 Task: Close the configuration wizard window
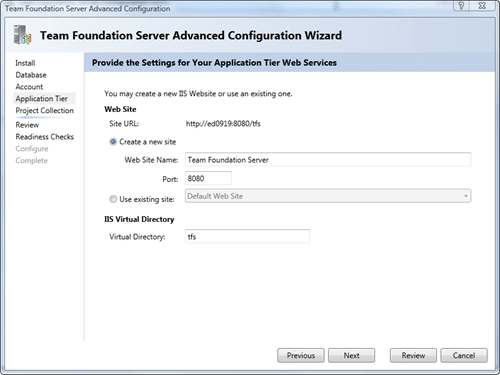click(x=482, y=5)
